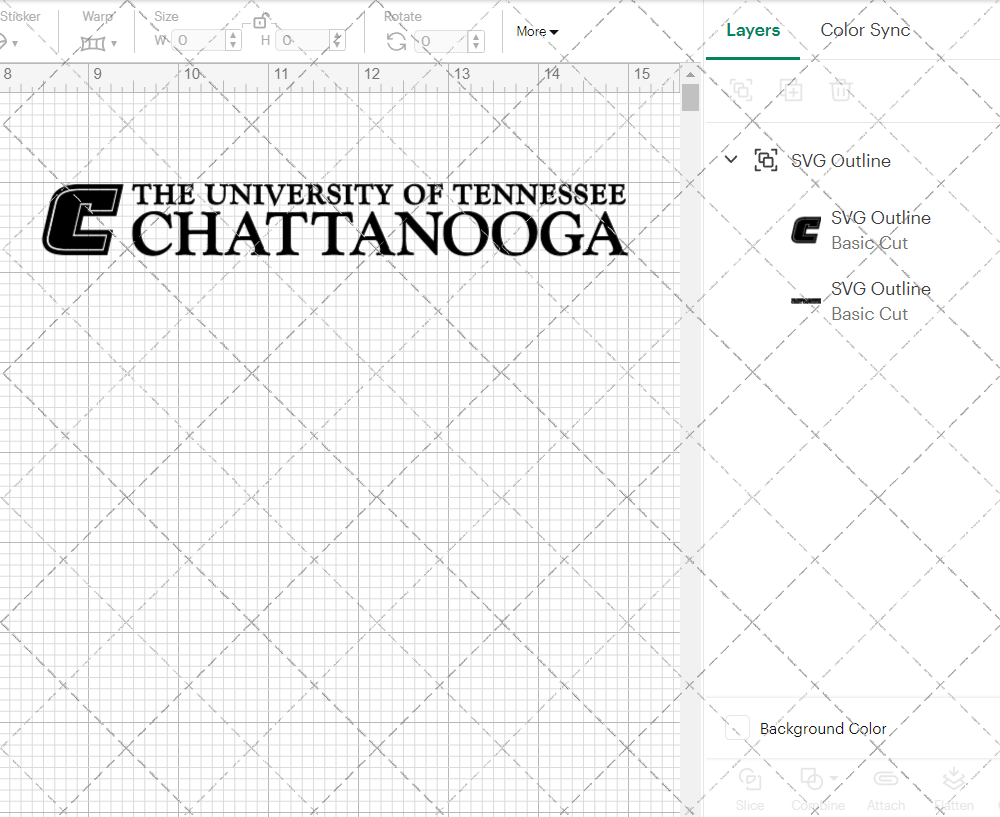The height and width of the screenshot is (817, 1000).
Task: Duplicate the selection using Layers panel icon
Action: [x=791, y=90]
